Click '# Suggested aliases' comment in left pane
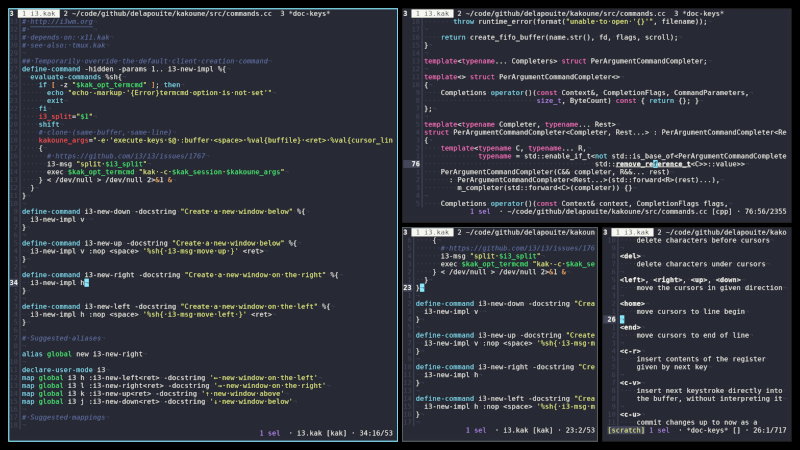This screenshot has width=800, height=450. click(x=61, y=338)
